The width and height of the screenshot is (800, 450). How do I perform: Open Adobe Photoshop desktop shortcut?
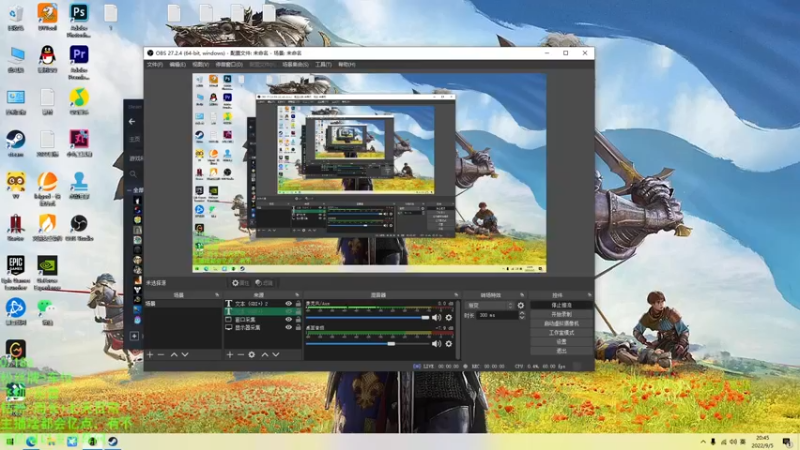(x=79, y=19)
